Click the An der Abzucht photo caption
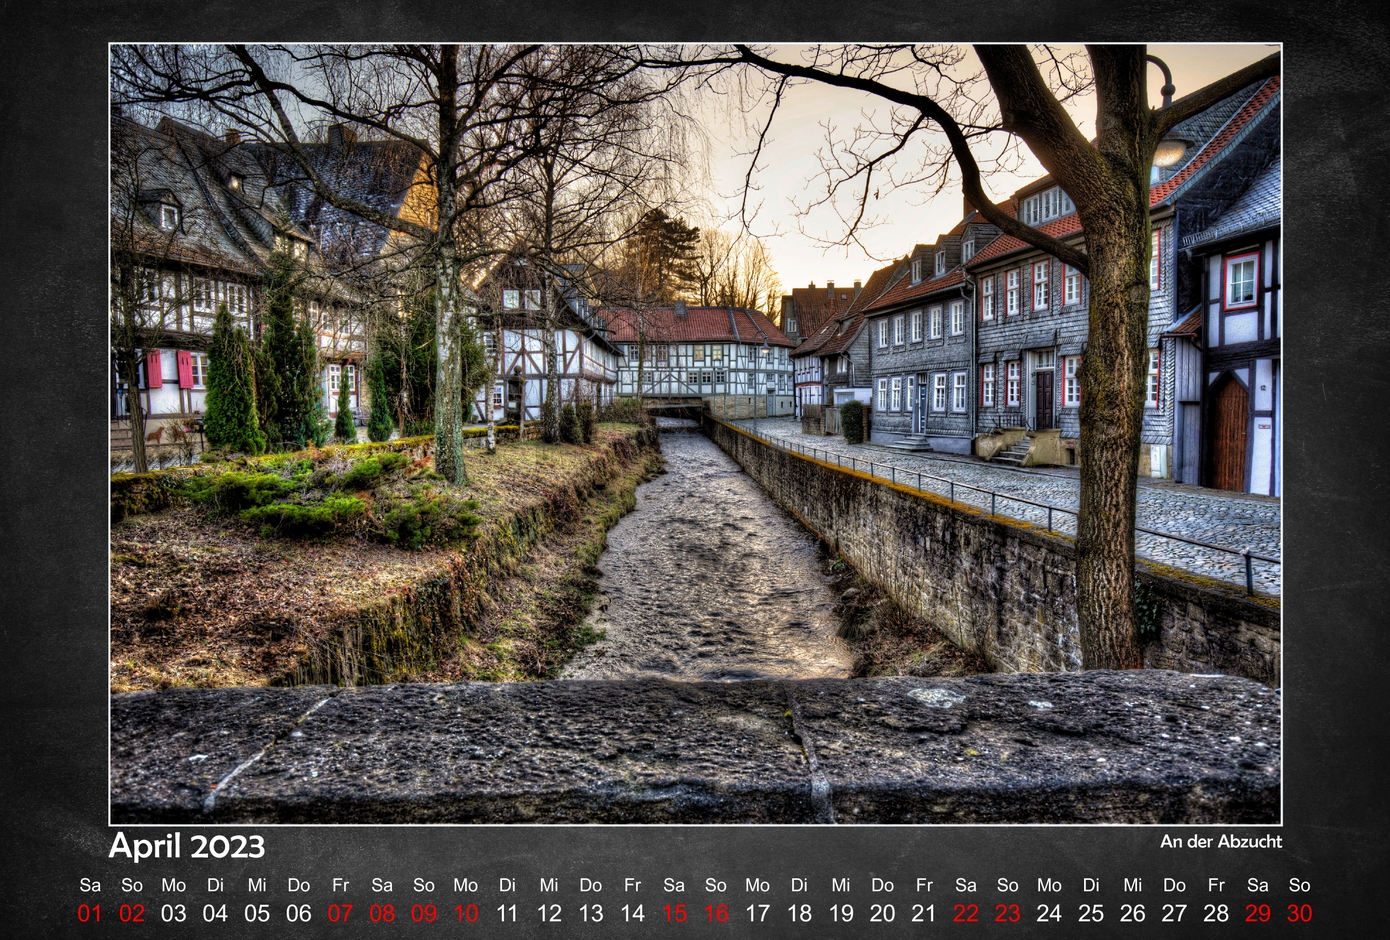 (1220, 842)
